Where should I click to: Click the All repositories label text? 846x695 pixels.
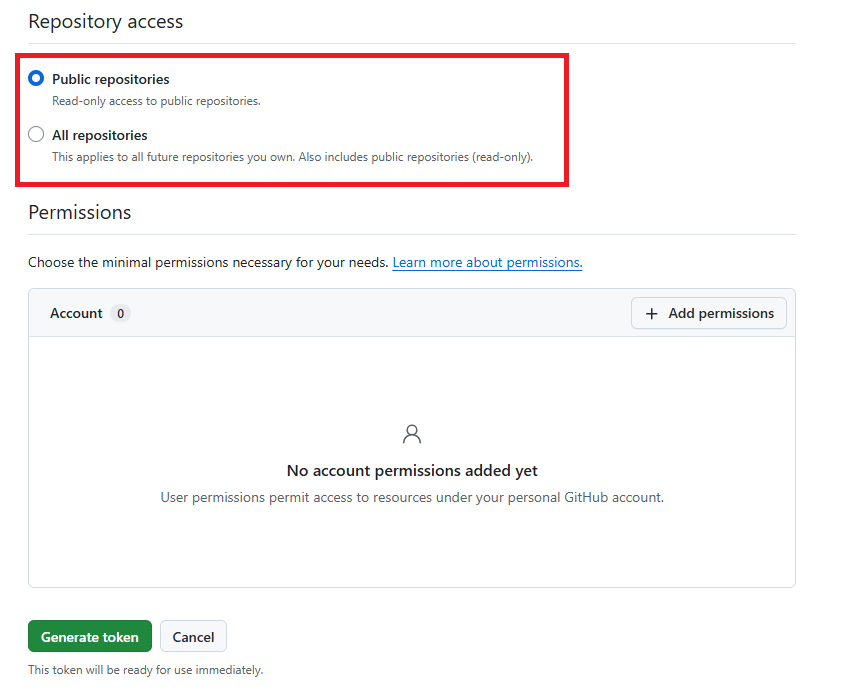(x=100, y=135)
